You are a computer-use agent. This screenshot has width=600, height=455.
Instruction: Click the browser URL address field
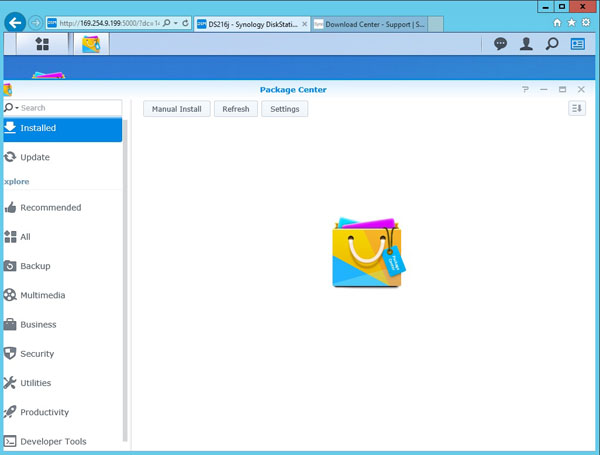click(x=109, y=23)
